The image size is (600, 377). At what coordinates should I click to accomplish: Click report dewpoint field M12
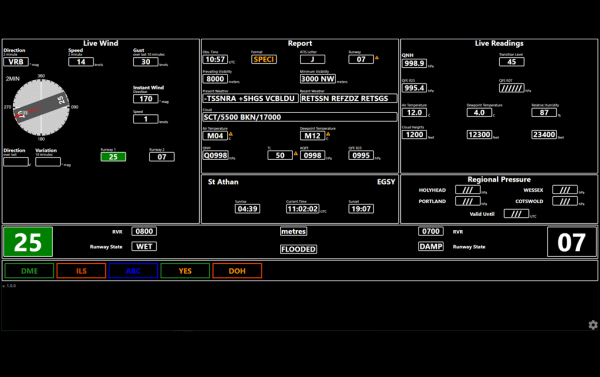[x=313, y=135]
